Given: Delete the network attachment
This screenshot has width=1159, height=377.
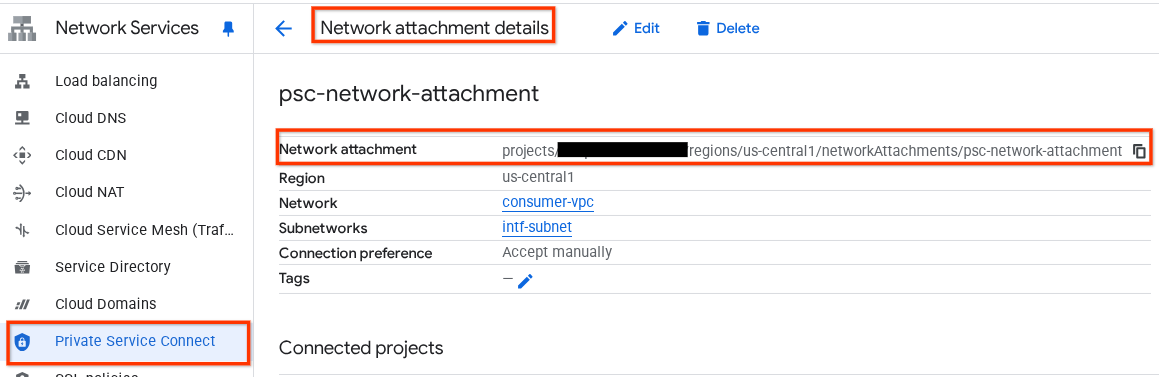Looking at the screenshot, I should (727, 29).
